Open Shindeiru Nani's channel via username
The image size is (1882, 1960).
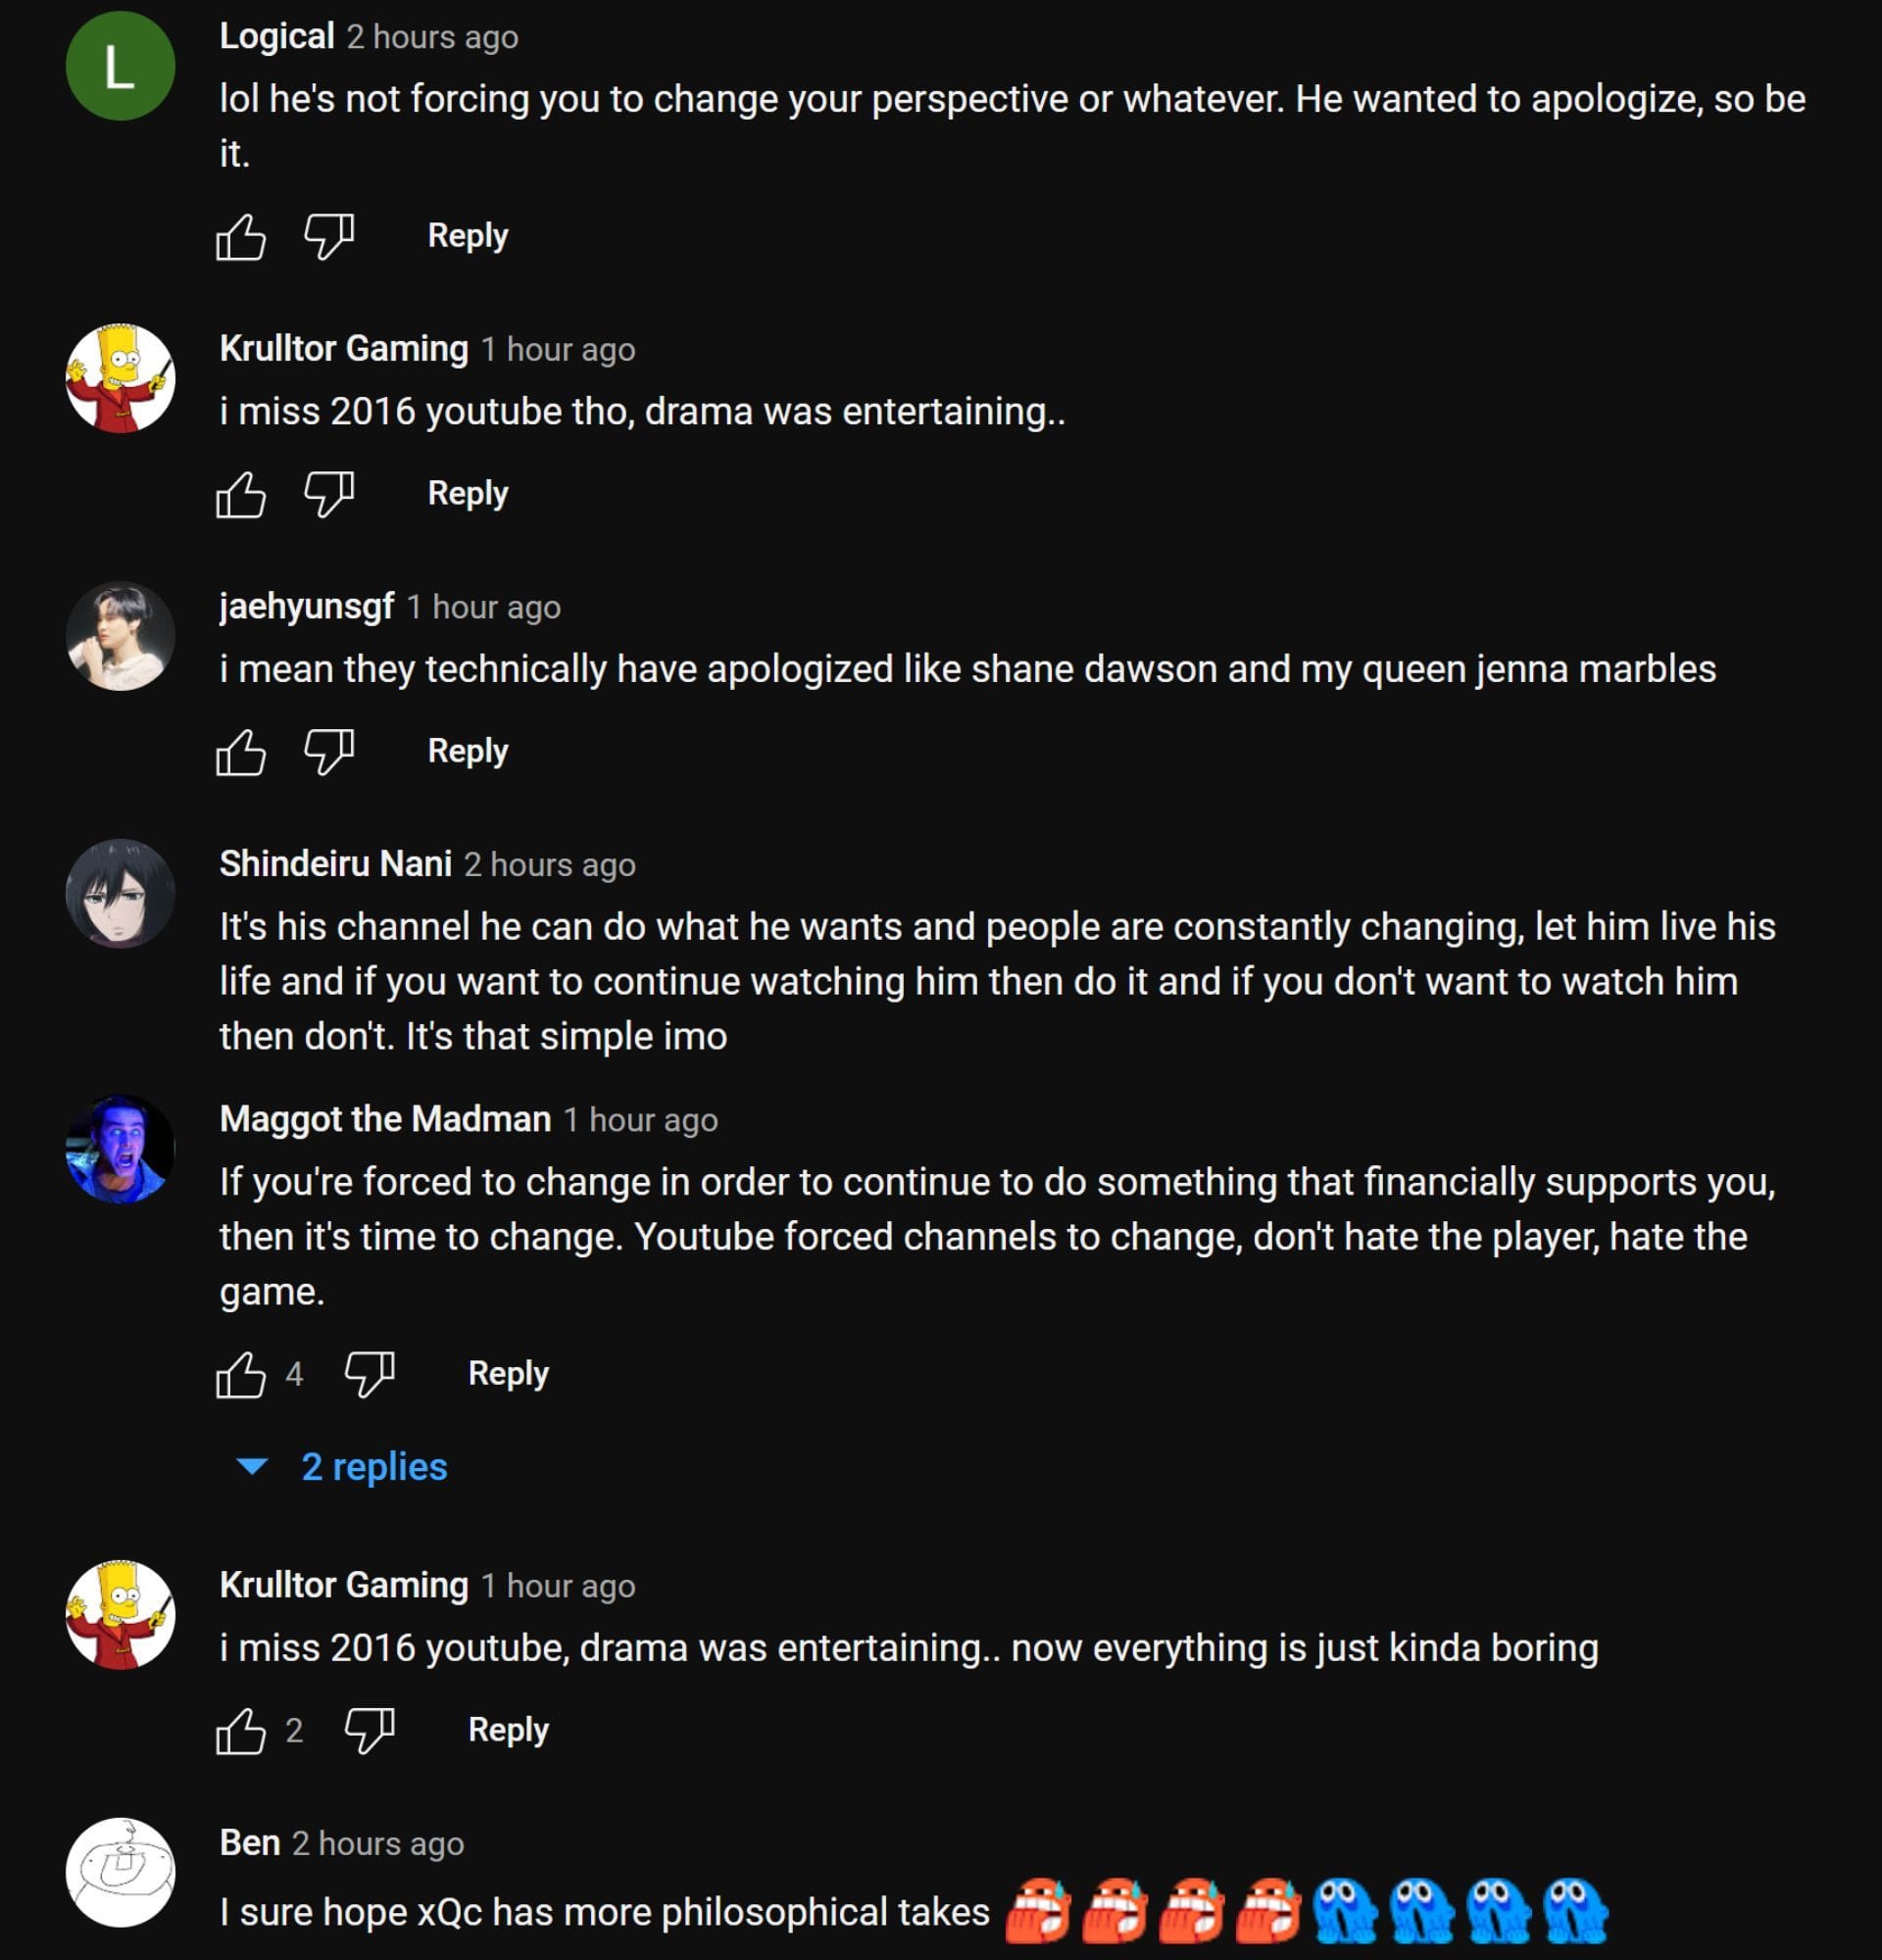click(x=334, y=865)
